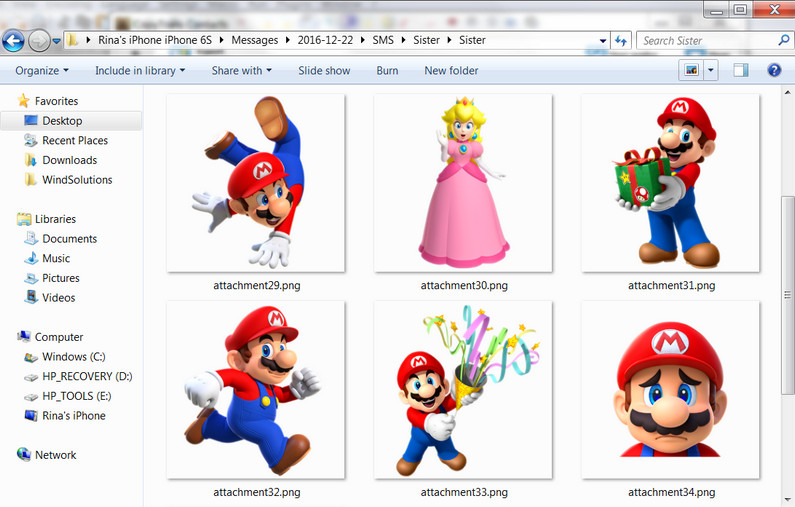795x507 pixels.
Task: Click the Favorites star icon
Action: [x=23, y=100]
